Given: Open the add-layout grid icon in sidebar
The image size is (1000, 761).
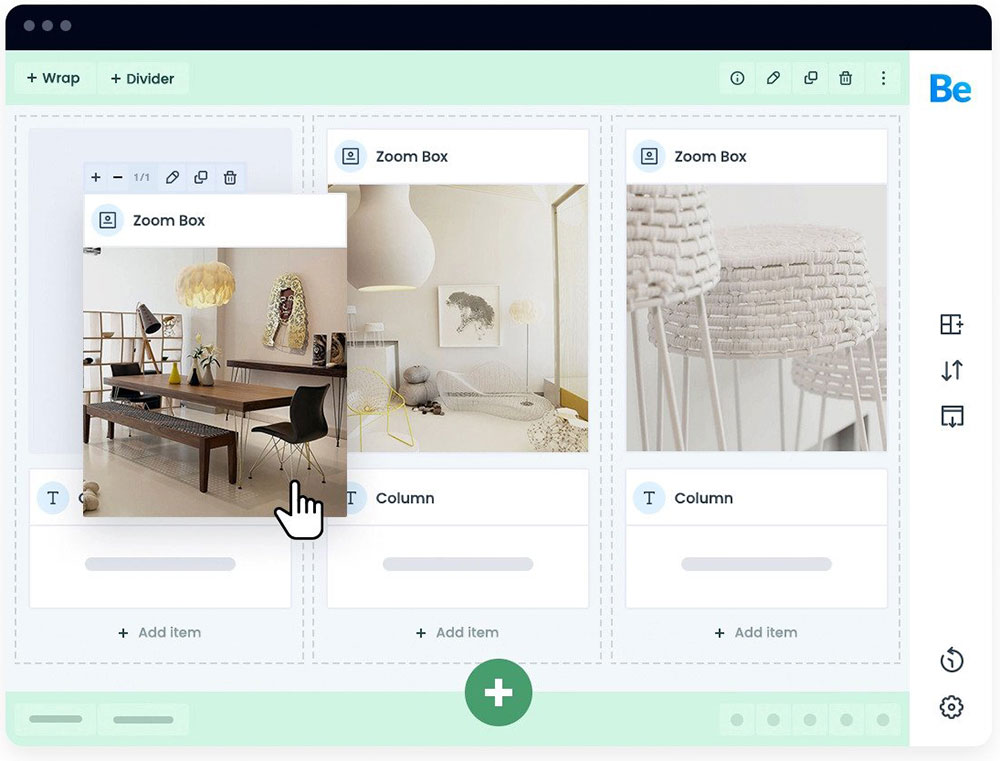Looking at the screenshot, I should coord(951,324).
